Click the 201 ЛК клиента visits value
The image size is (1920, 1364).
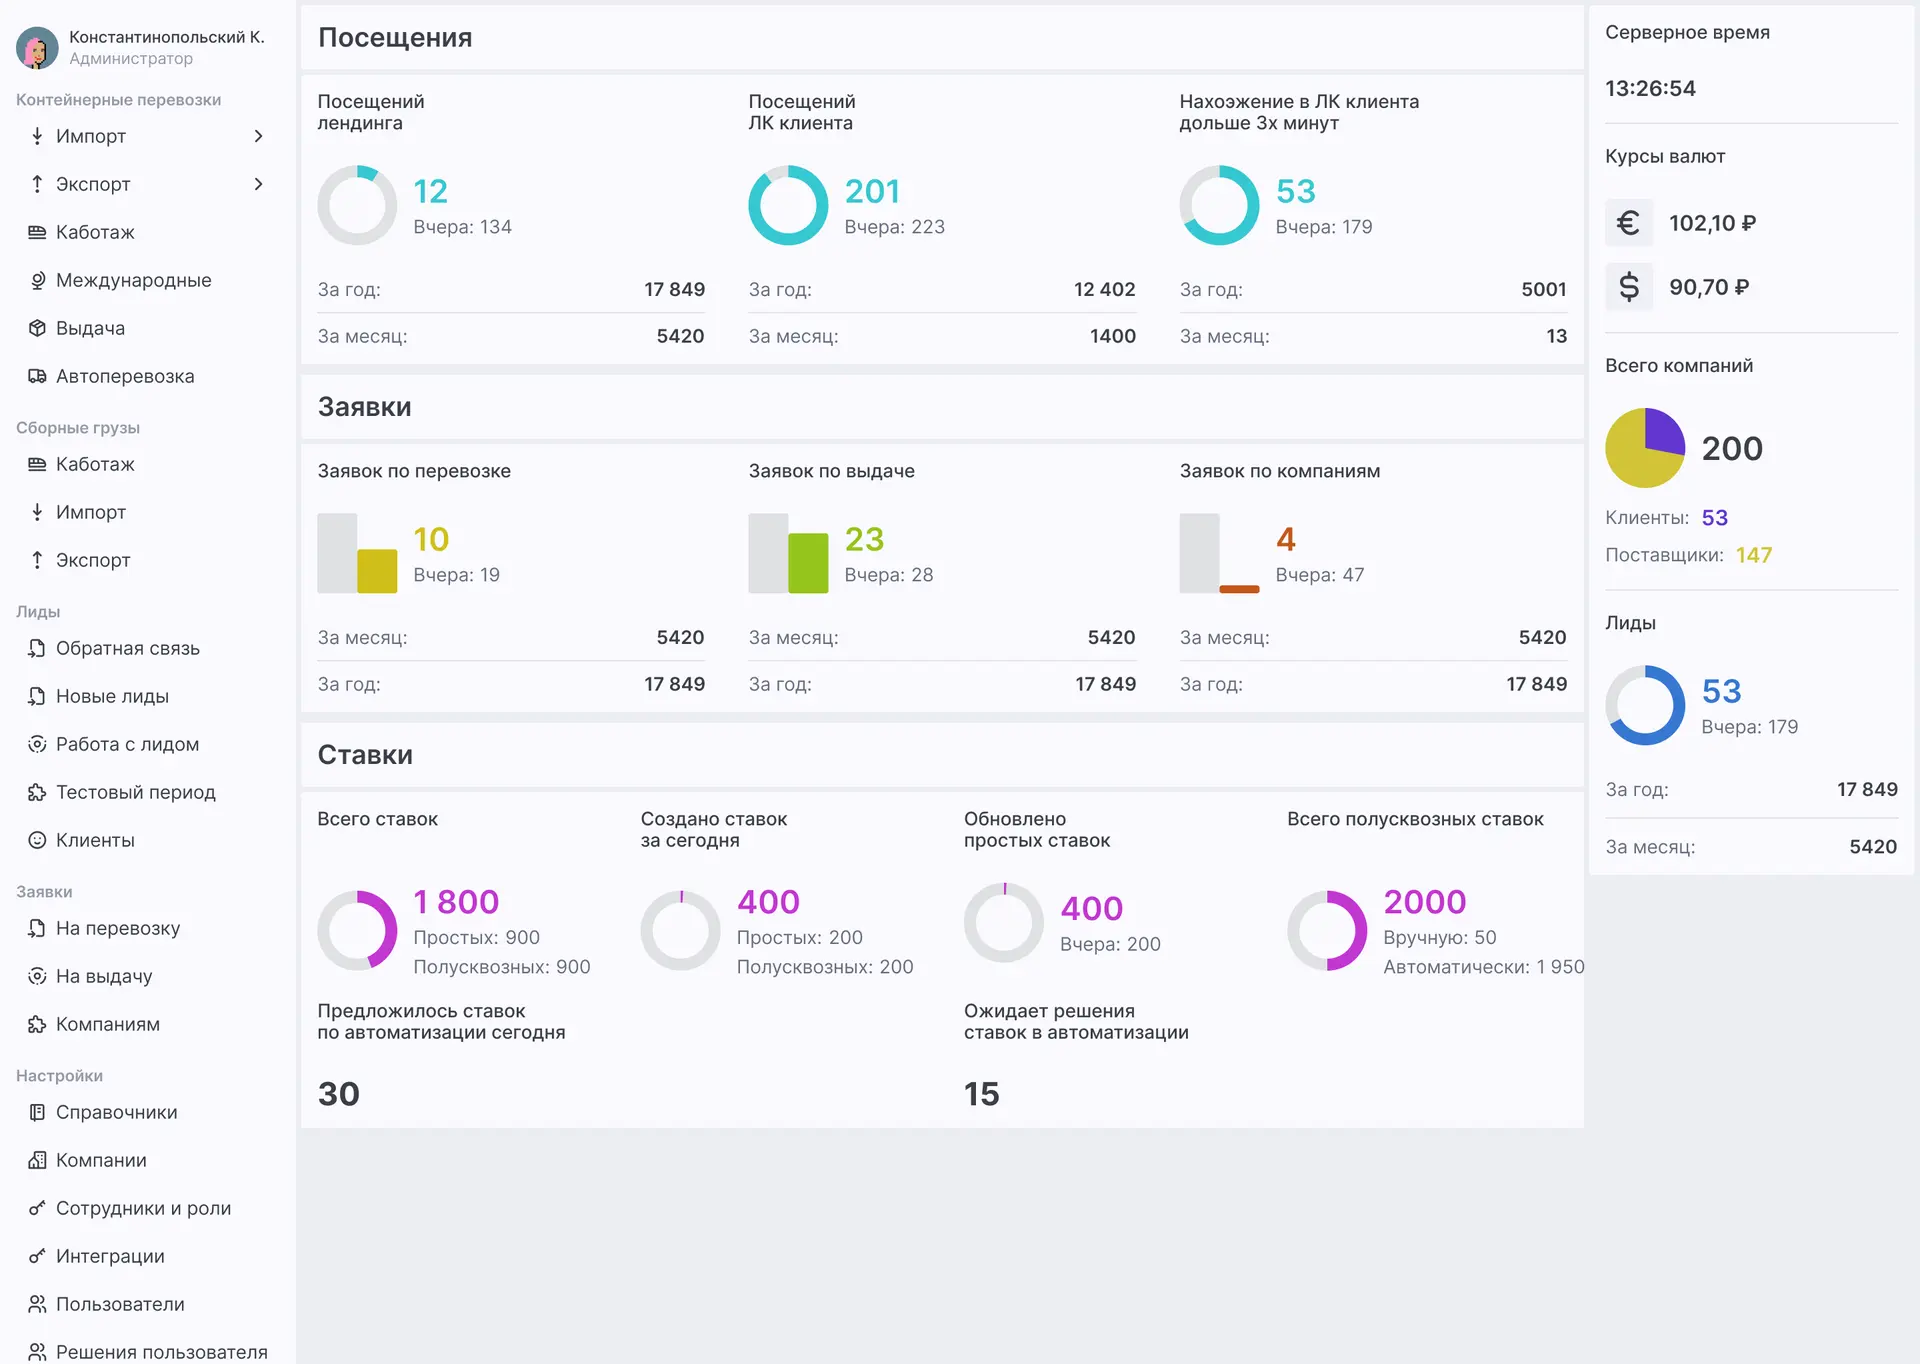pyautogui.click(x=872, y=191)
